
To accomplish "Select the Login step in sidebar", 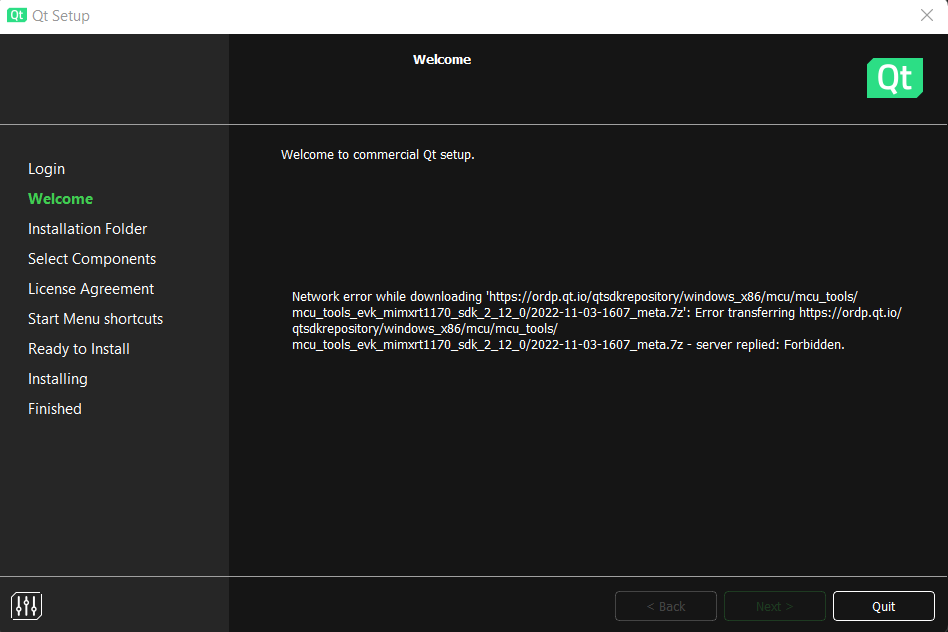I will tap(47, 169).
